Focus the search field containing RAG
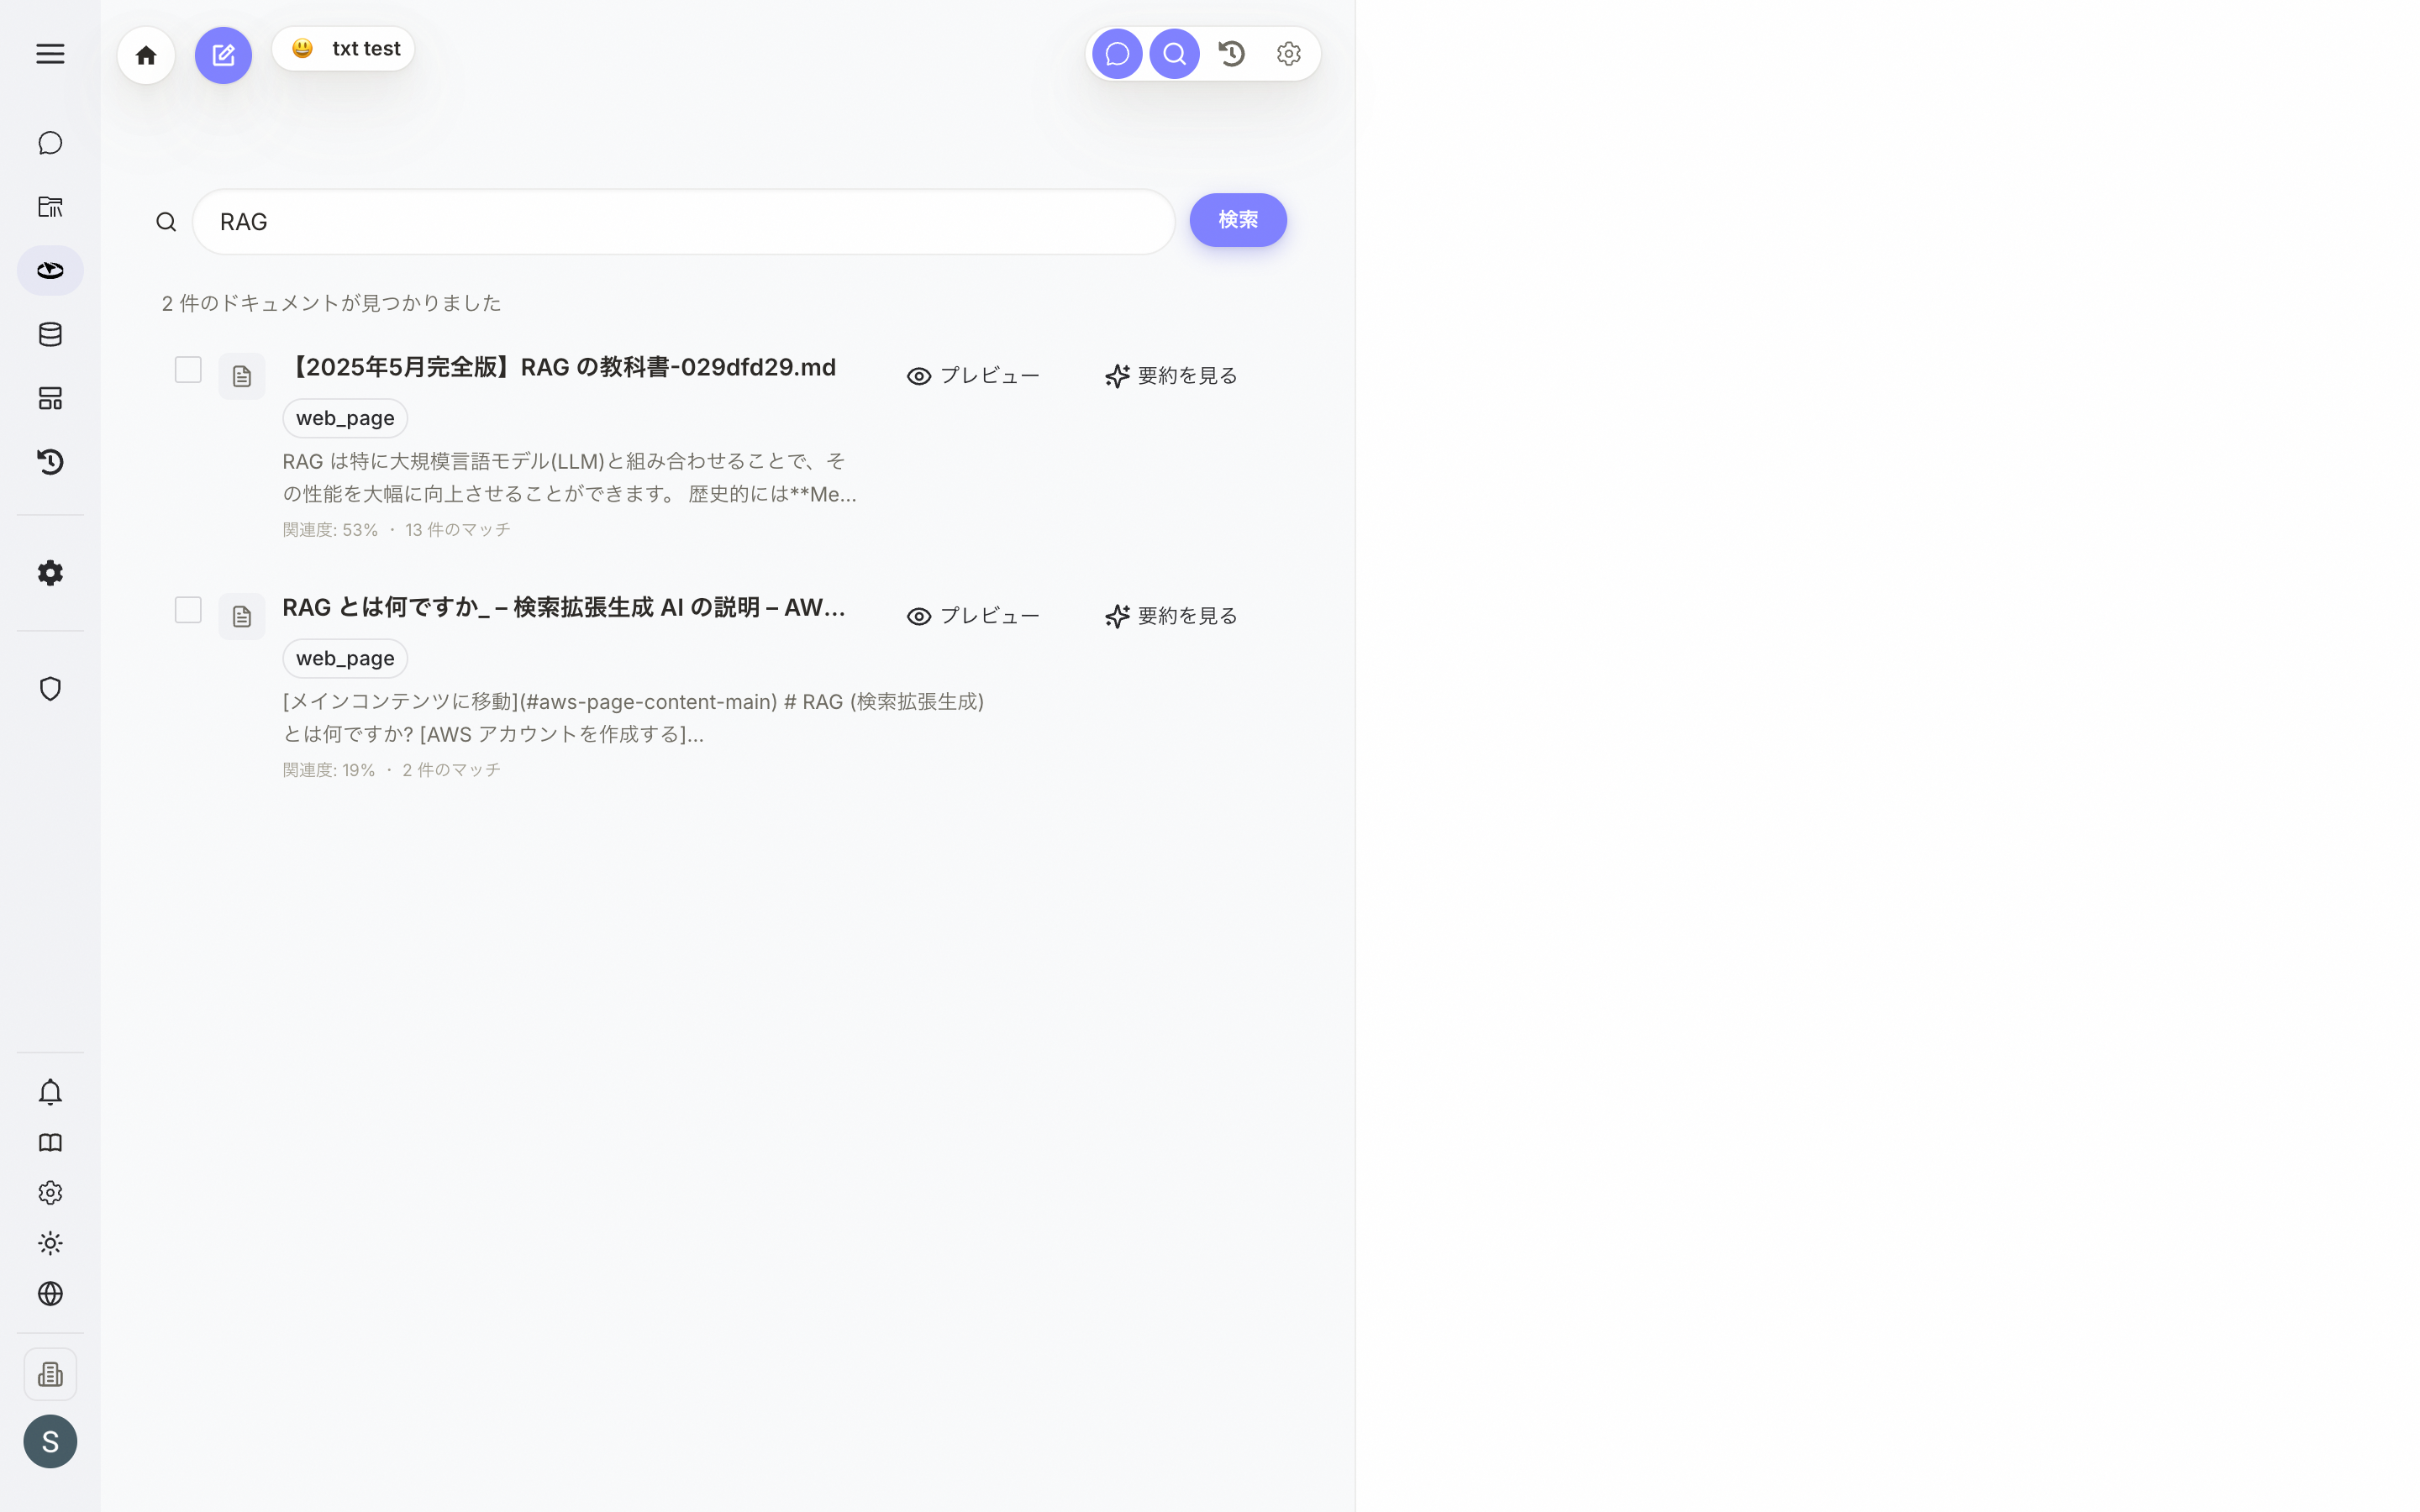2420x1512 pixels. coord(683,222)
